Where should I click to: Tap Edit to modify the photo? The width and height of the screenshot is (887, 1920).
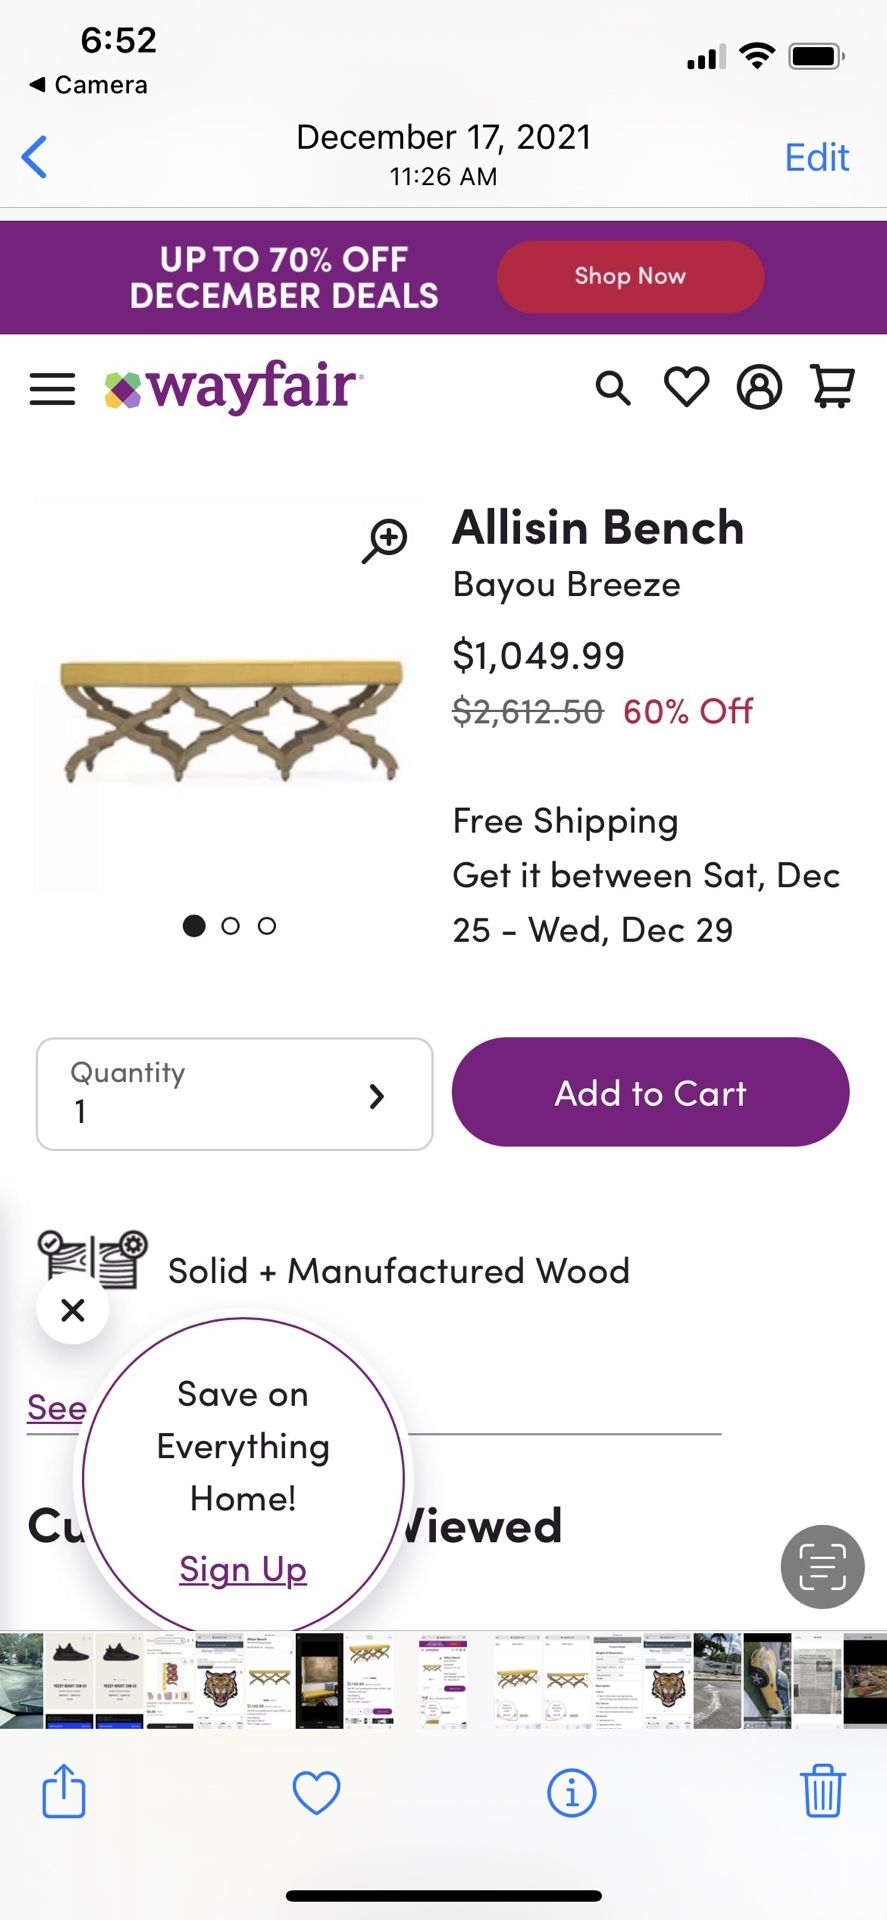point(816,157)
